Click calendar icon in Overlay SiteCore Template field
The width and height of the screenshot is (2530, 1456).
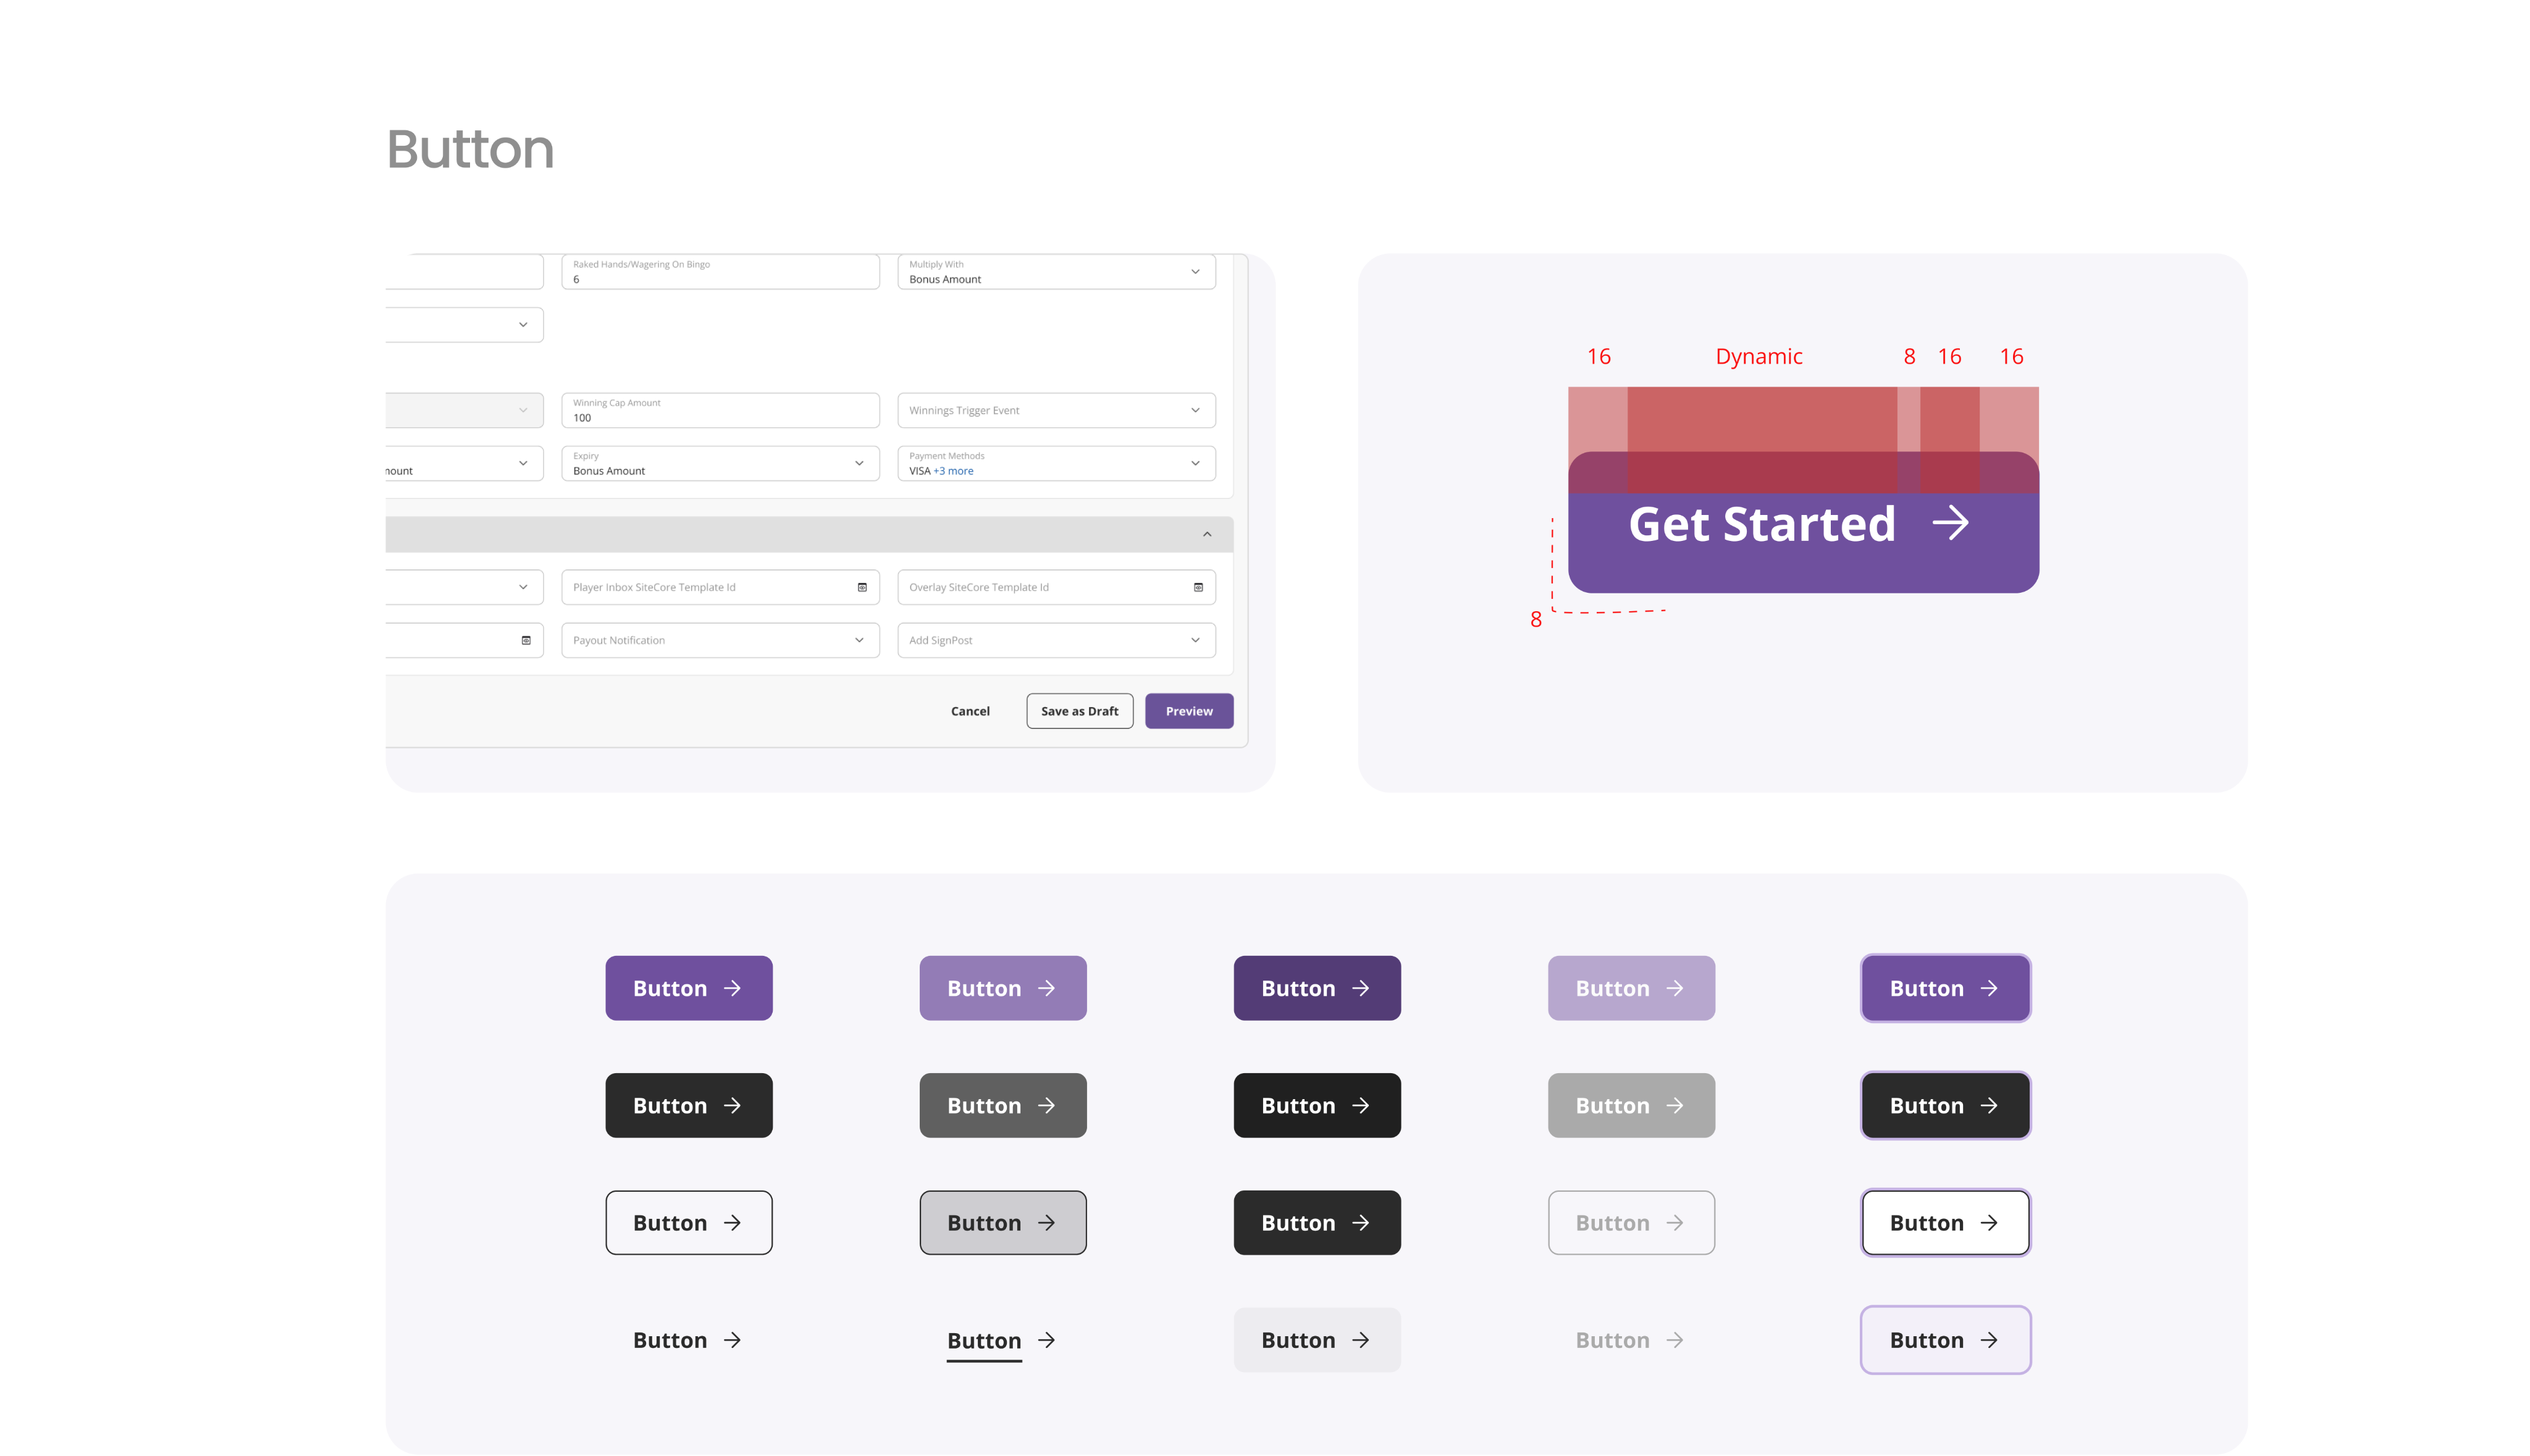pos(1198,587)
